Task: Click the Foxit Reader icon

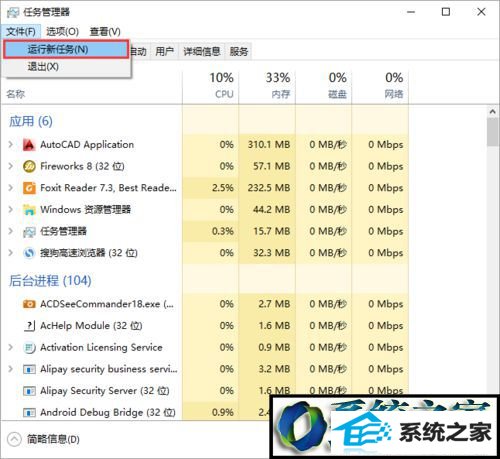Action: pos(29,188)
